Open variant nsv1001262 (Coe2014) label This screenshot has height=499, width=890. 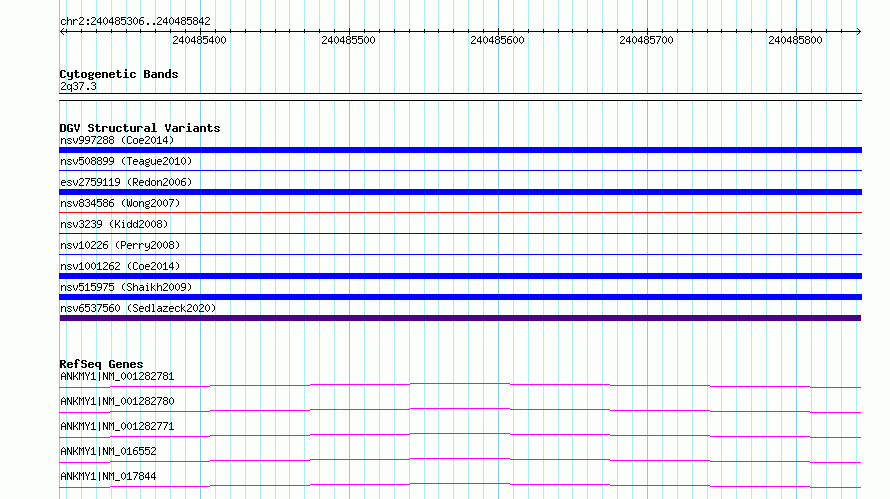coord(120,266)
